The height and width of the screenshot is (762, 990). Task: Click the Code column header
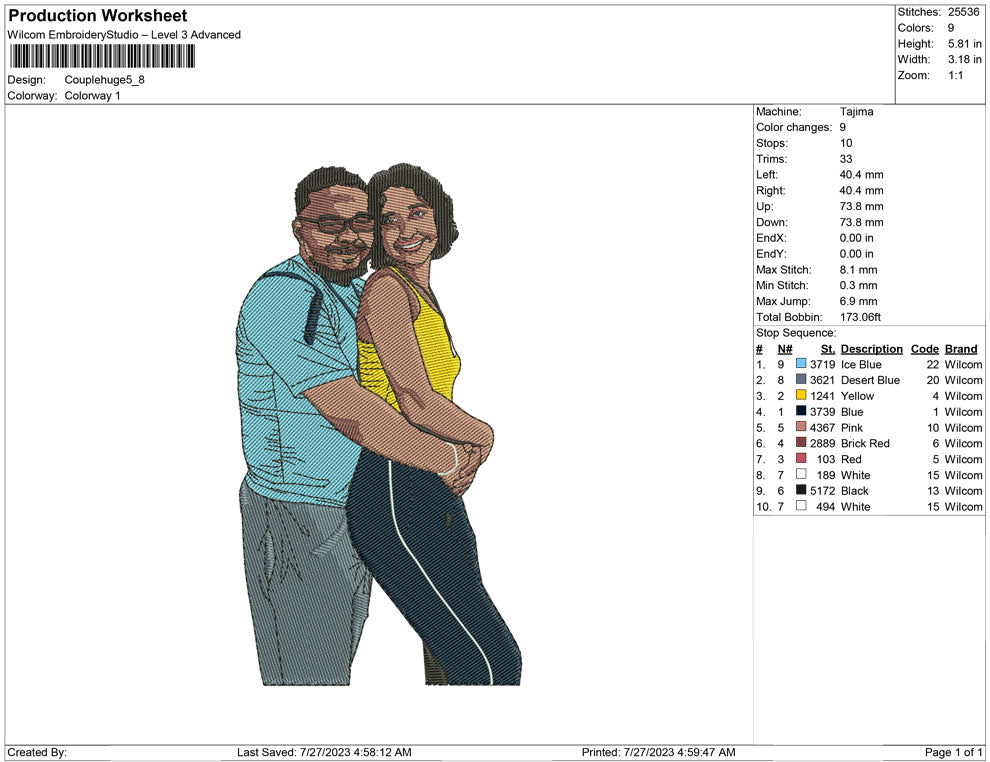click(925, 349)
